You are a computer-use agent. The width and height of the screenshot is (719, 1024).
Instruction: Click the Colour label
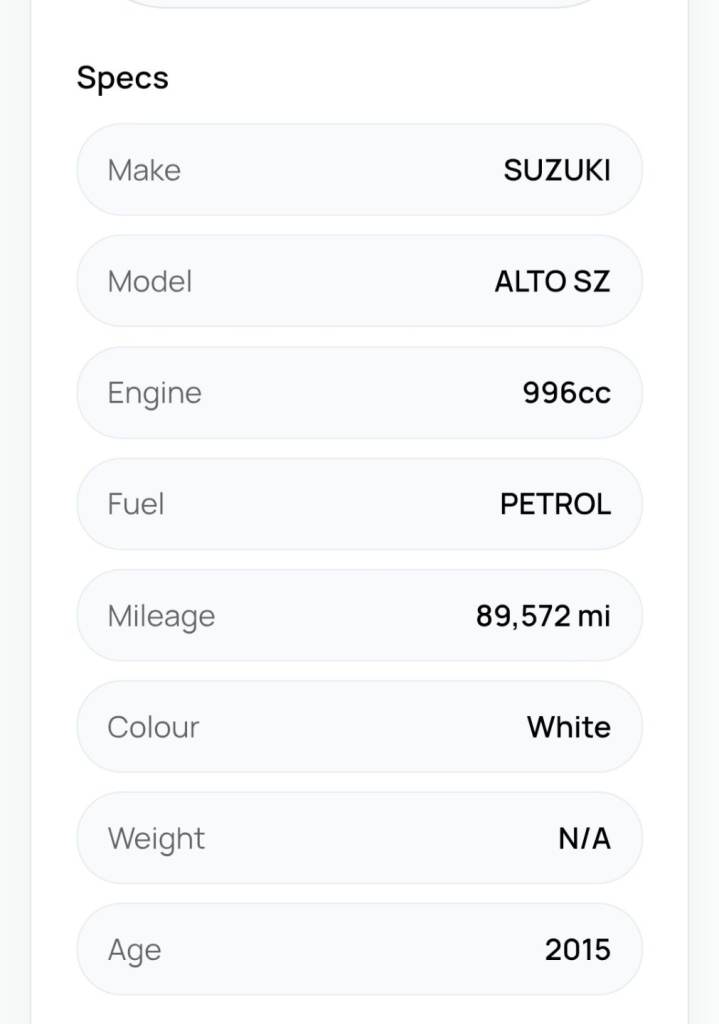coord(153,727)
